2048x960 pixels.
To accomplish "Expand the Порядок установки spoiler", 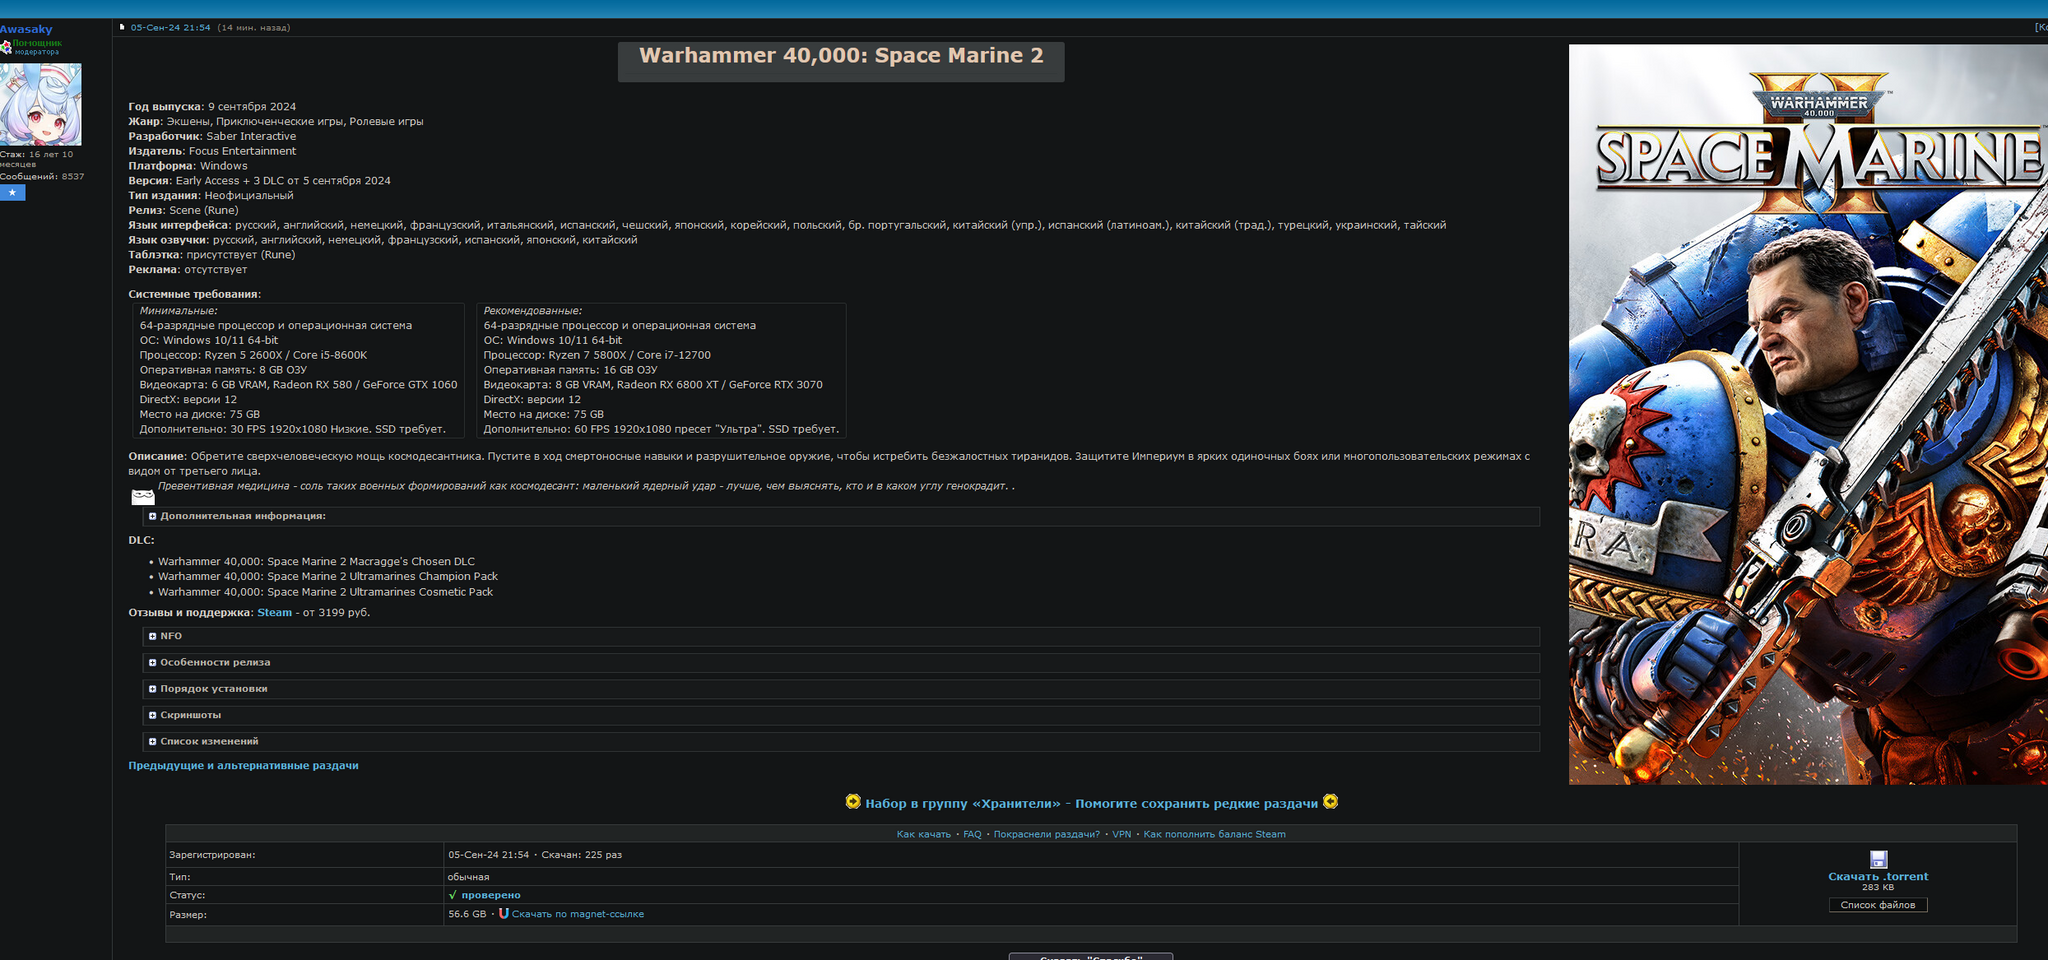I will click(841, 689).
